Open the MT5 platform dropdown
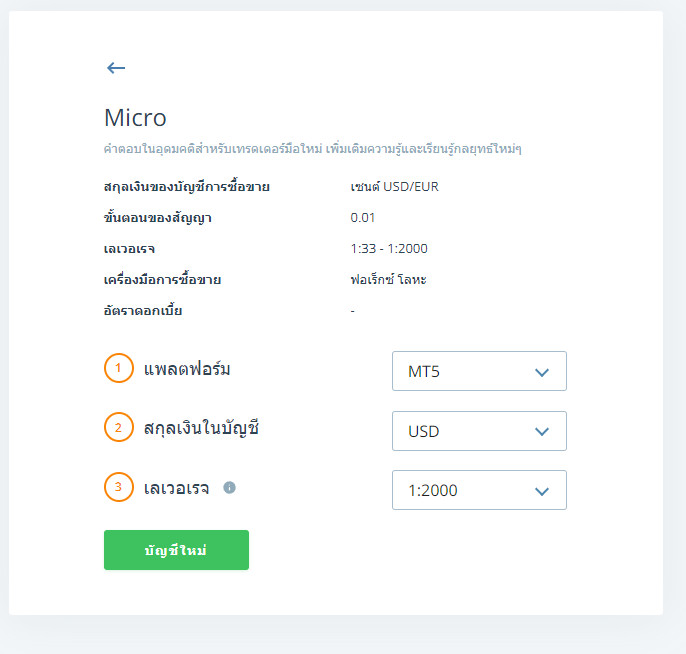 point(479,371)
